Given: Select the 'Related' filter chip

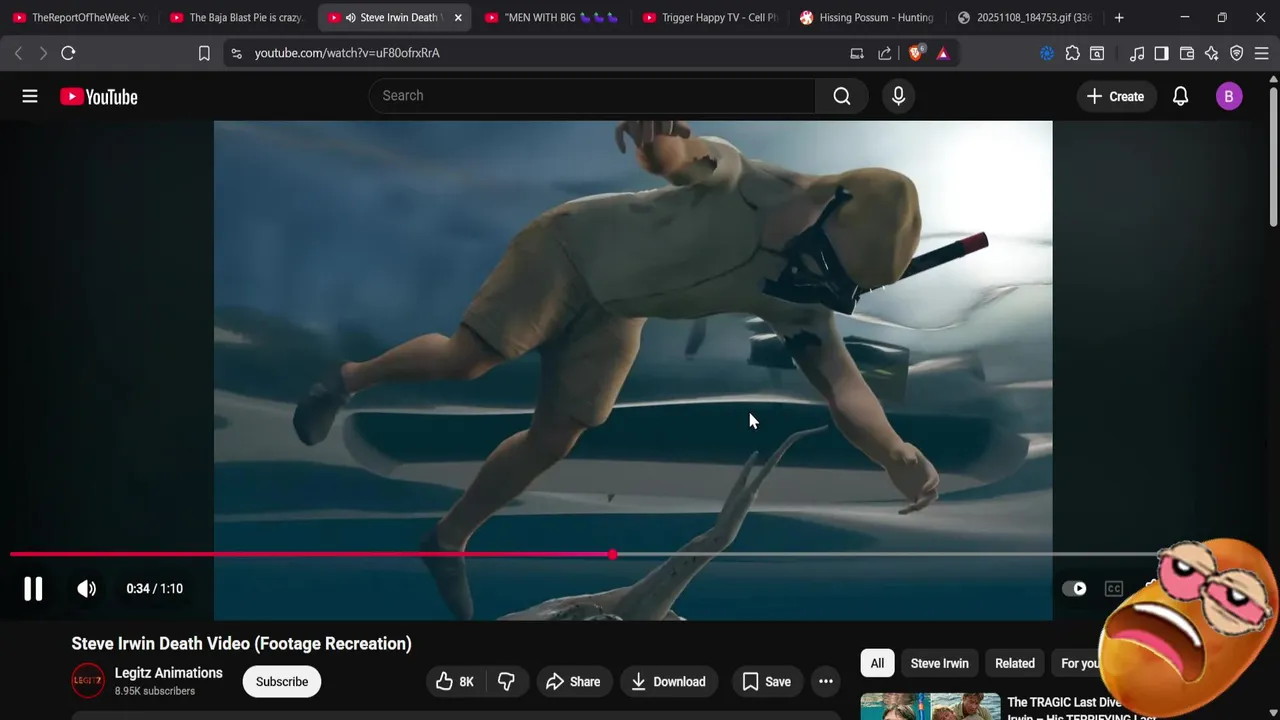Looking at the screenshot, I should point(1015,663).
